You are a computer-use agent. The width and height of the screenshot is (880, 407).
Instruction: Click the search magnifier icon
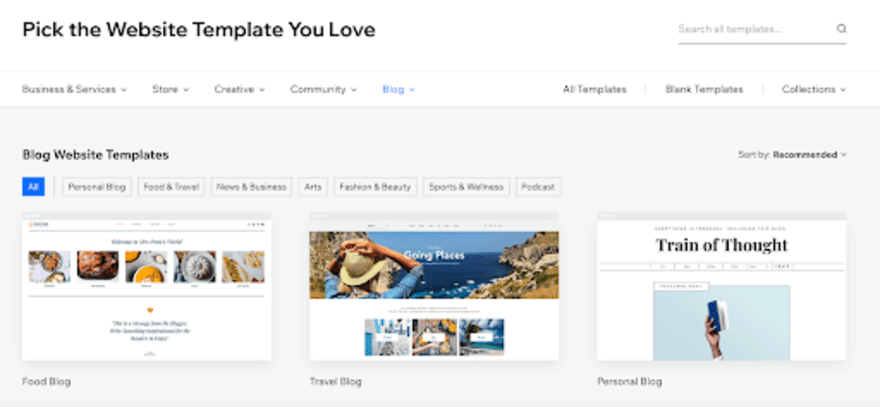(841, 29)
